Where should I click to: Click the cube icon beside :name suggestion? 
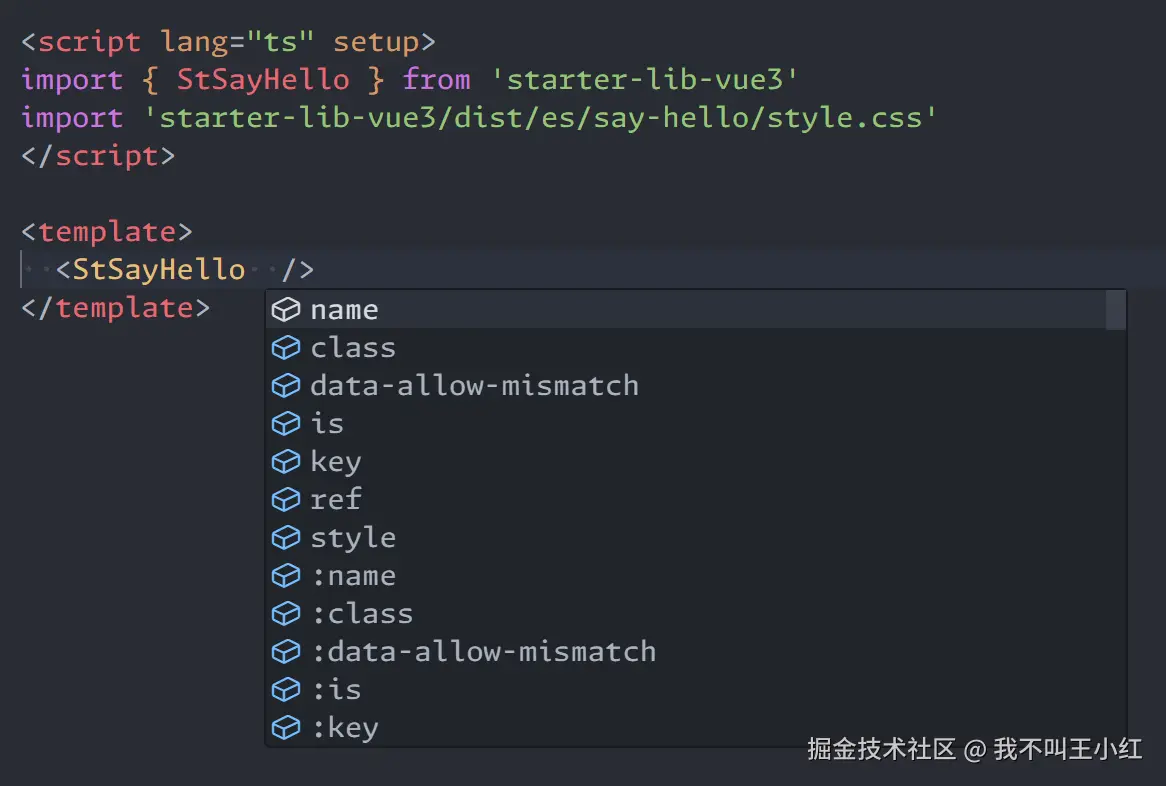[286, 576]
